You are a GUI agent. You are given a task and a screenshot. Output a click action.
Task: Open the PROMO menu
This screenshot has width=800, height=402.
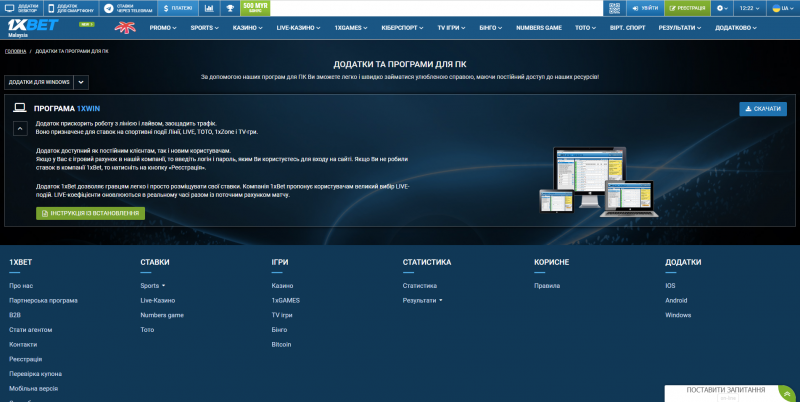[x=163, y=28]
